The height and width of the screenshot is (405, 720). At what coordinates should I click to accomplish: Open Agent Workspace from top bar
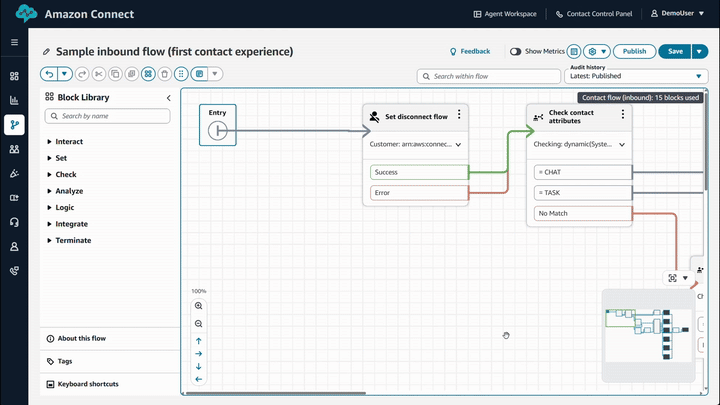click(x=504, y=15)
